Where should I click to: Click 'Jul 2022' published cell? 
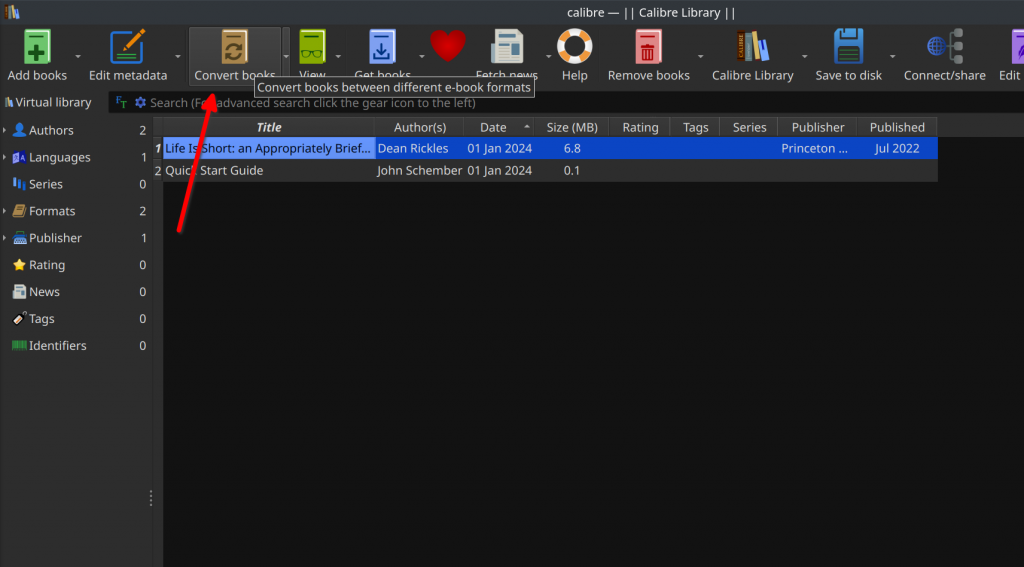(897, 148)
